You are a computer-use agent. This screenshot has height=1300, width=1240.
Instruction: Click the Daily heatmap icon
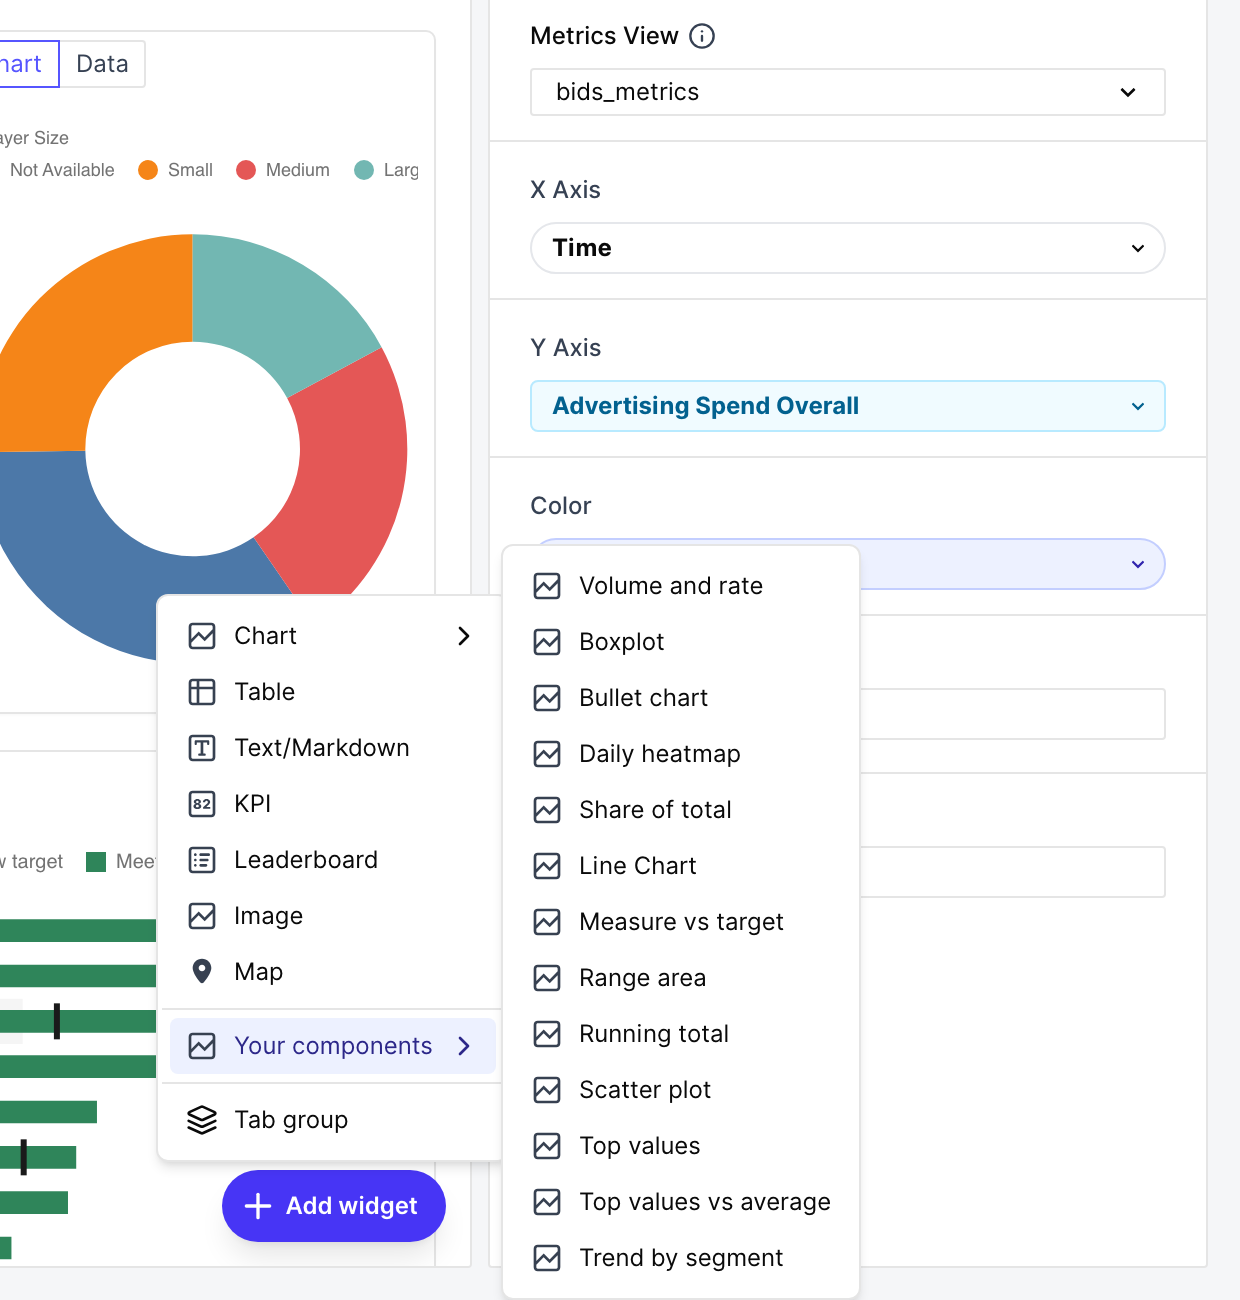point(547,754)
